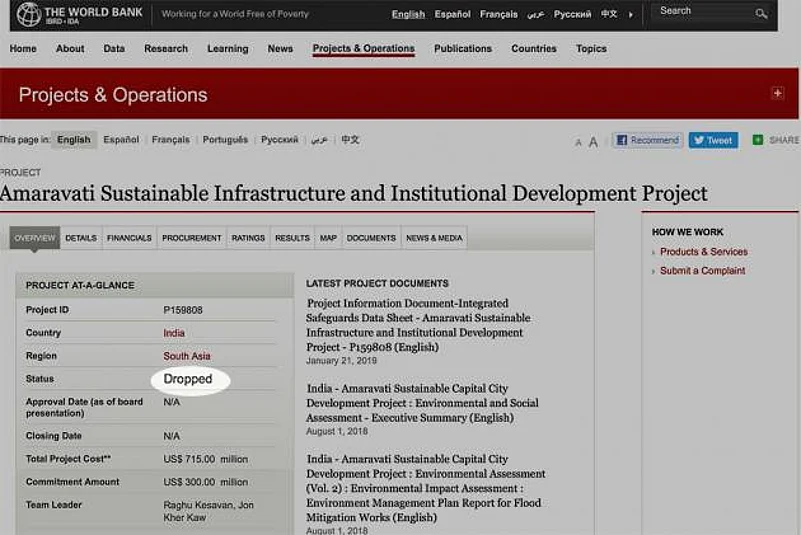This screenshot has height=535, width=801.
Task: Click the India country link
Action: (x=174, y=333)
